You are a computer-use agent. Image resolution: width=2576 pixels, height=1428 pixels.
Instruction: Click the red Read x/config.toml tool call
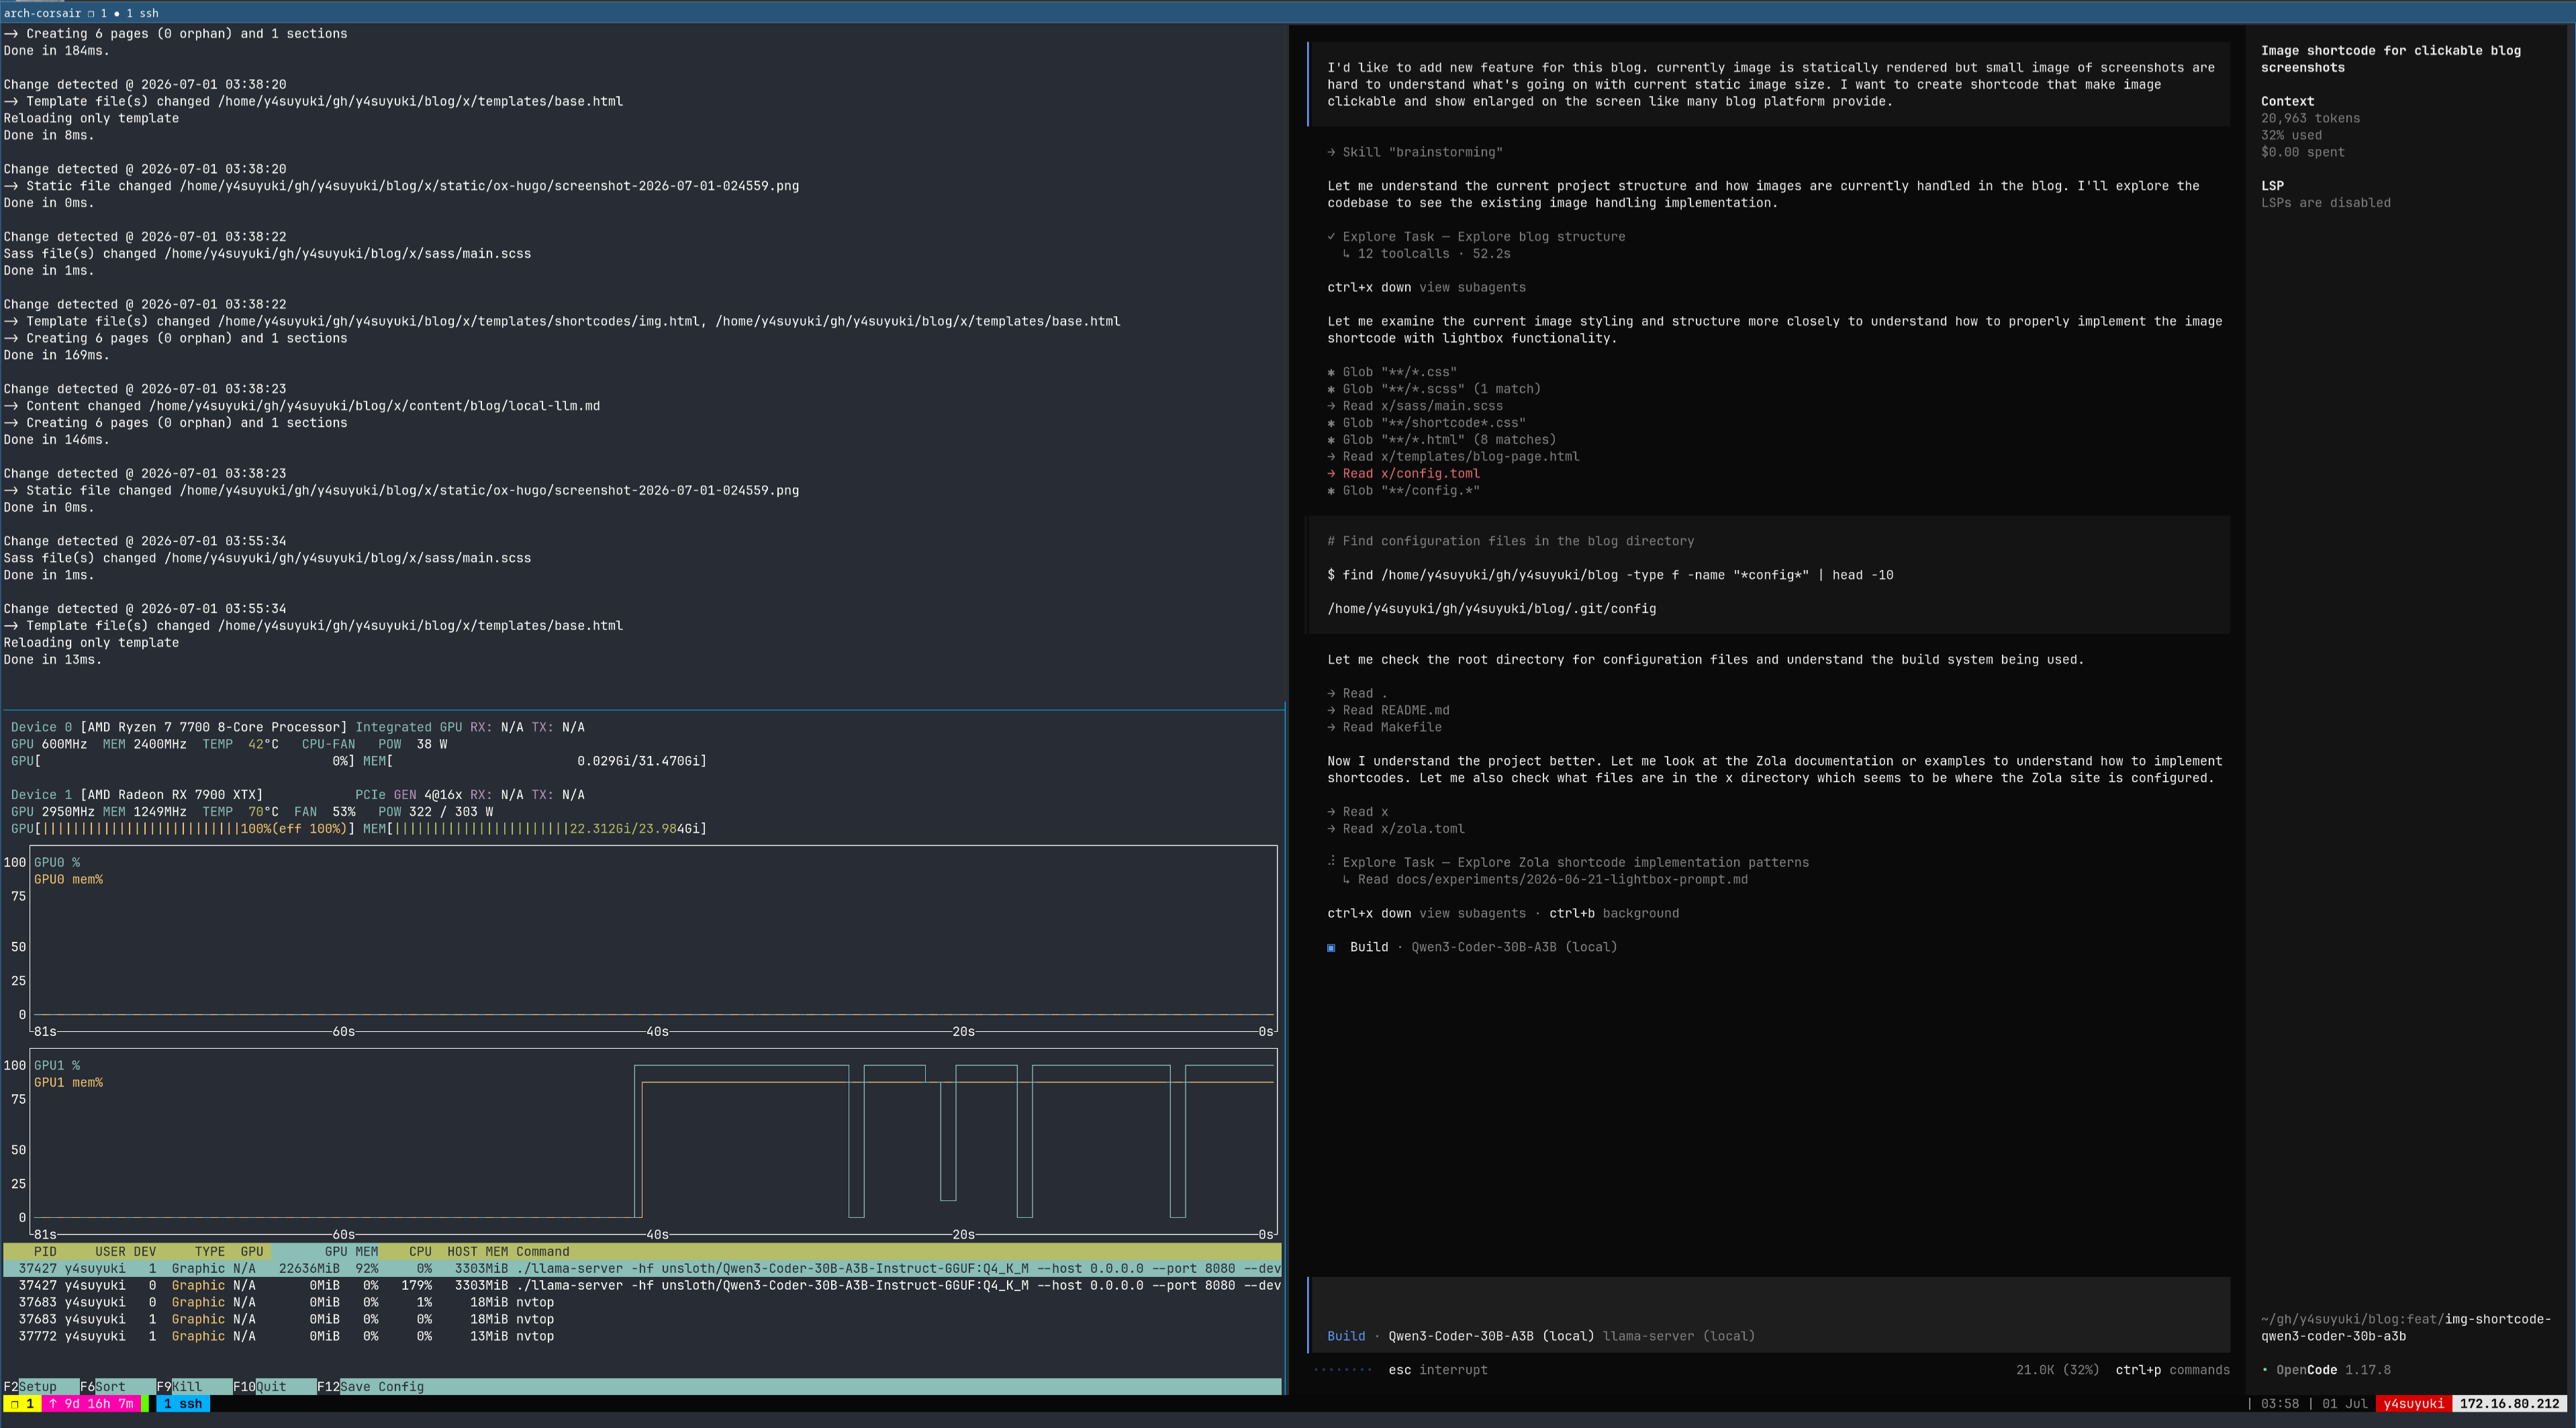tap(1403, 473)
